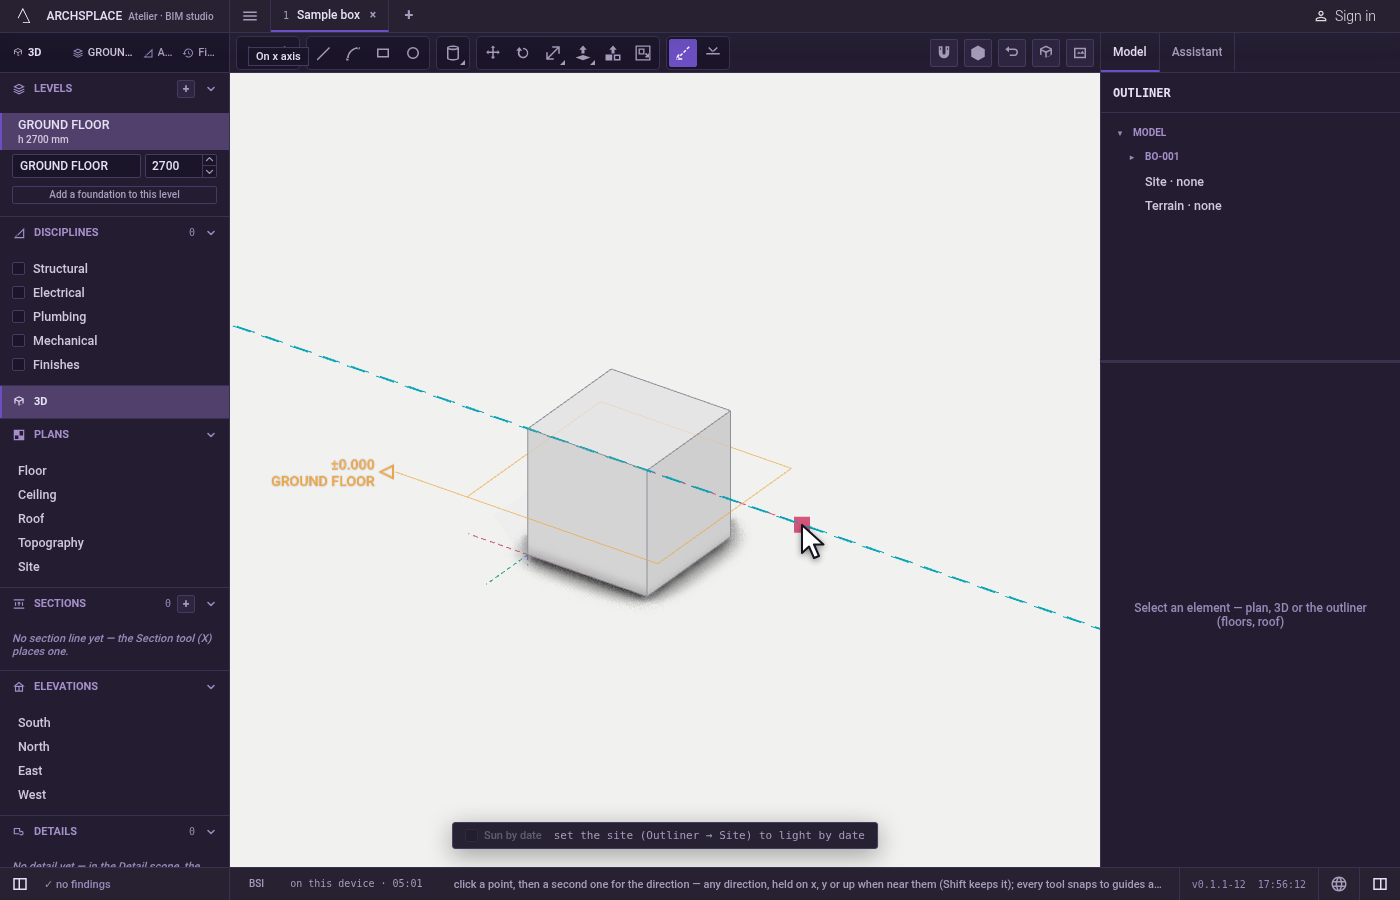The image size is (1400, 900).
Task: Select the cylinder solid tool
Action: (x=453, y=54)
